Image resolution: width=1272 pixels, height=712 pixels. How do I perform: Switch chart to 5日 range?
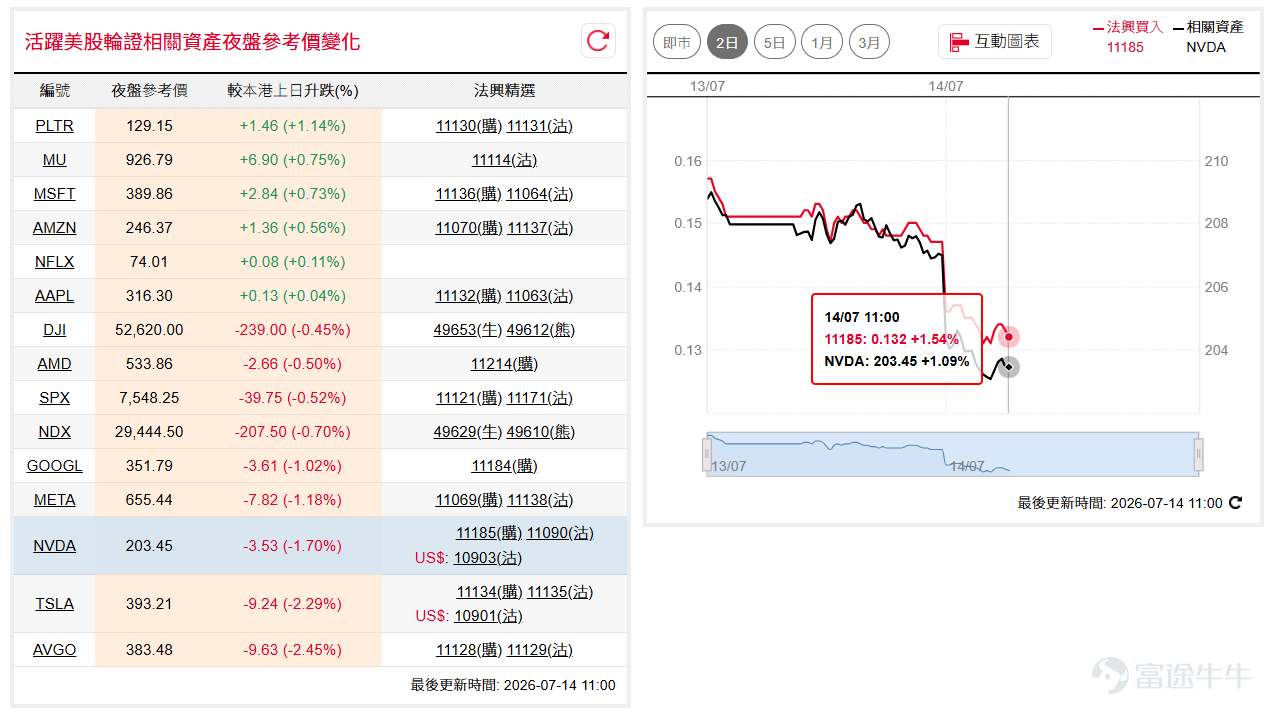click(774, 43)
